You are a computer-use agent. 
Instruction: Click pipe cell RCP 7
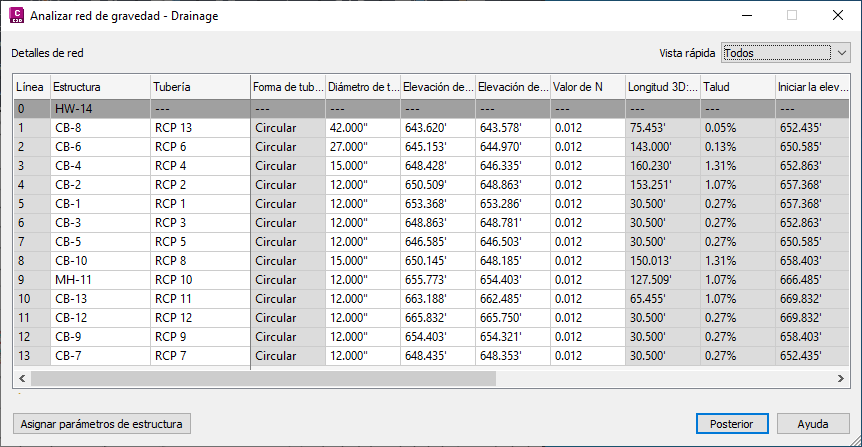coord(200,355)
